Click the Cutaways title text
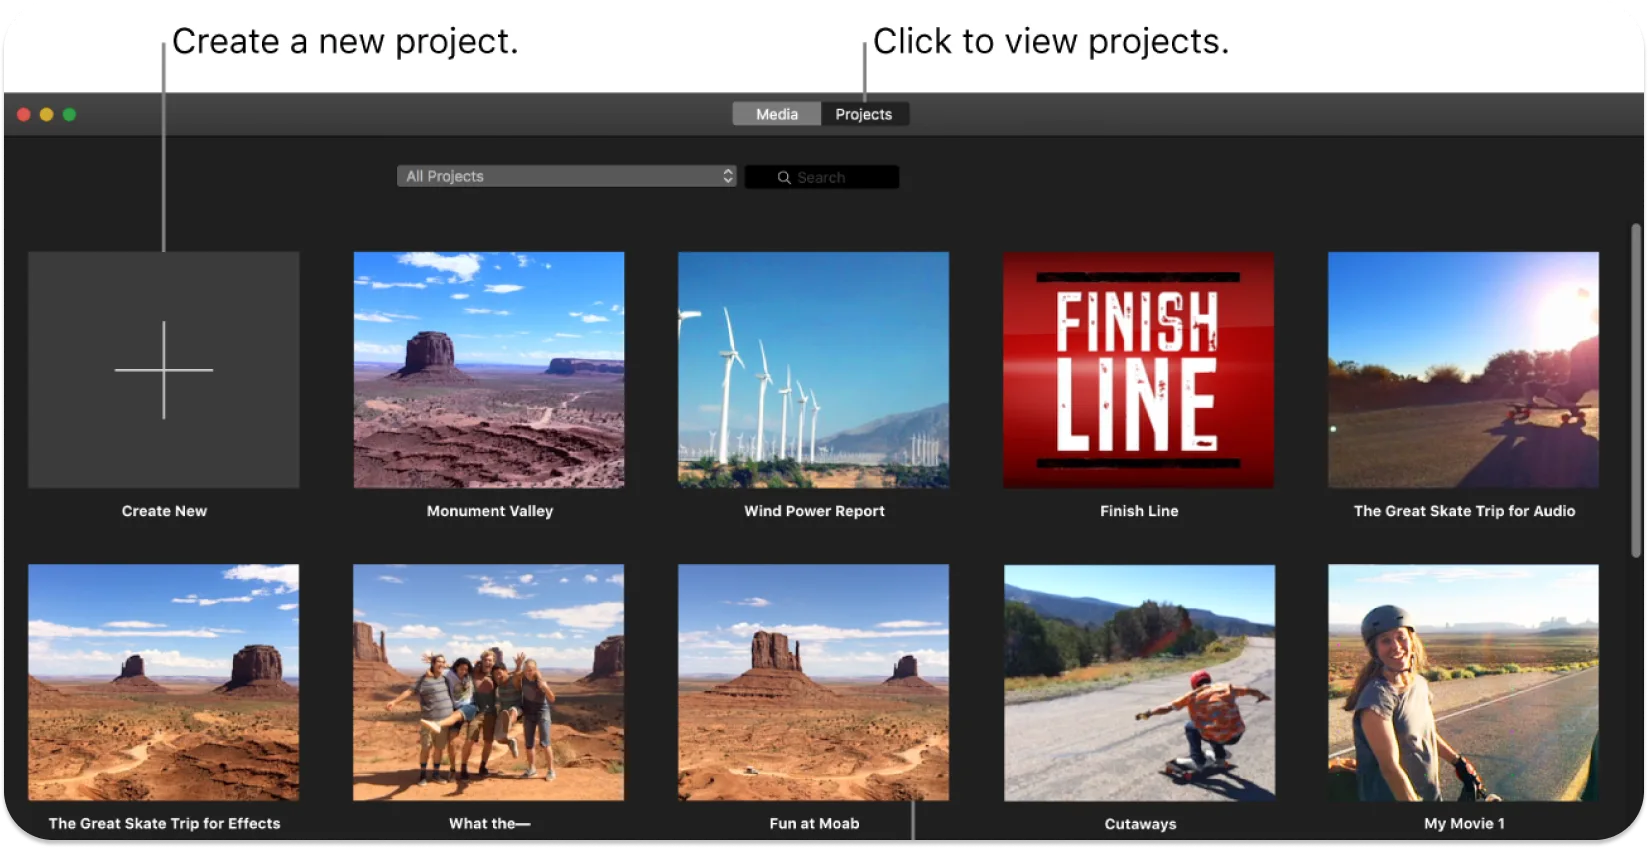Viewport: 1648px width, 848px height. tap(1140, 824)
